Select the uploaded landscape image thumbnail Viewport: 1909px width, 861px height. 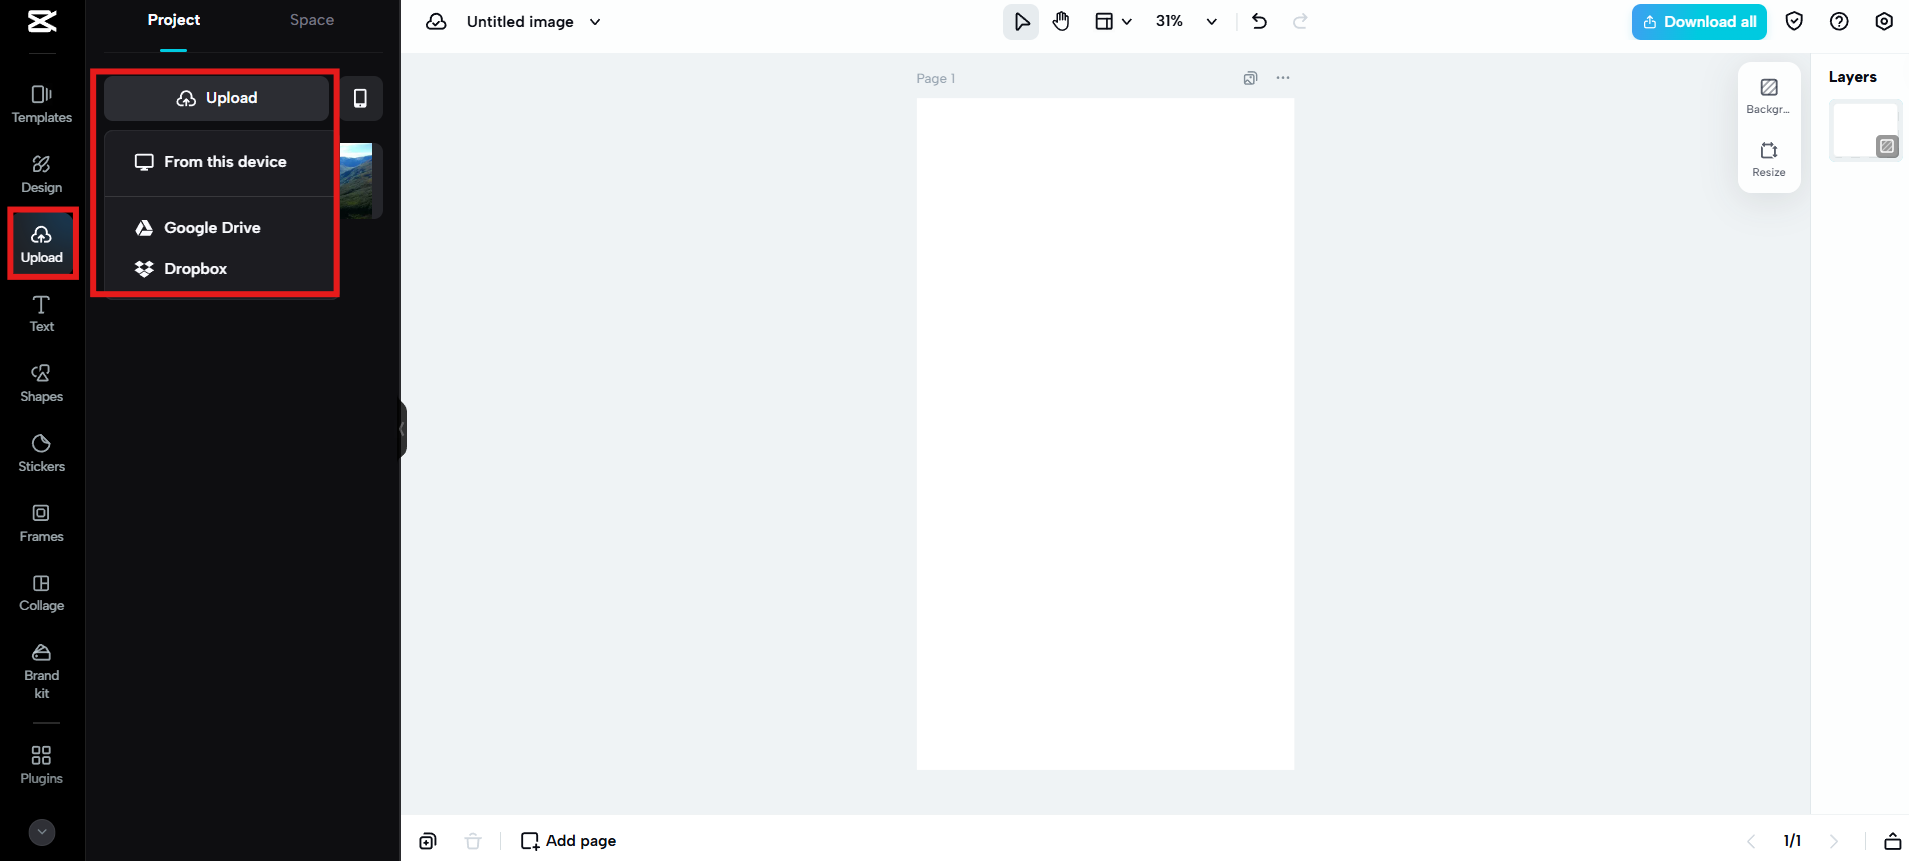357,180
